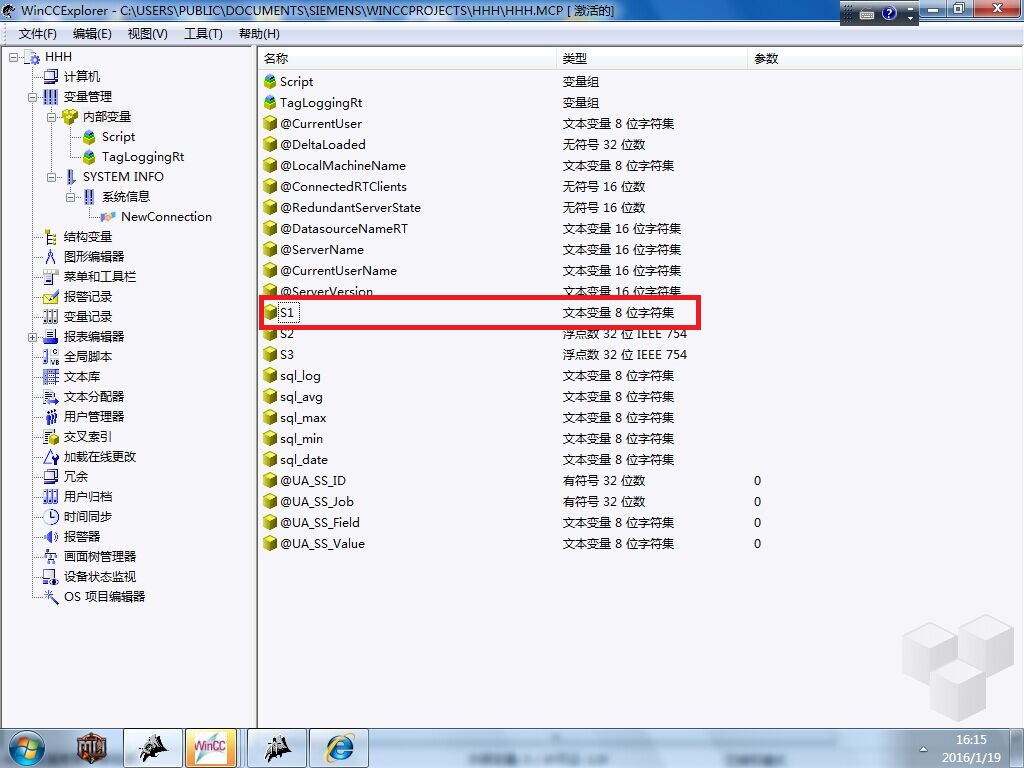Show hidden system tray icons arrow
1024x768 pixels.
923,749
